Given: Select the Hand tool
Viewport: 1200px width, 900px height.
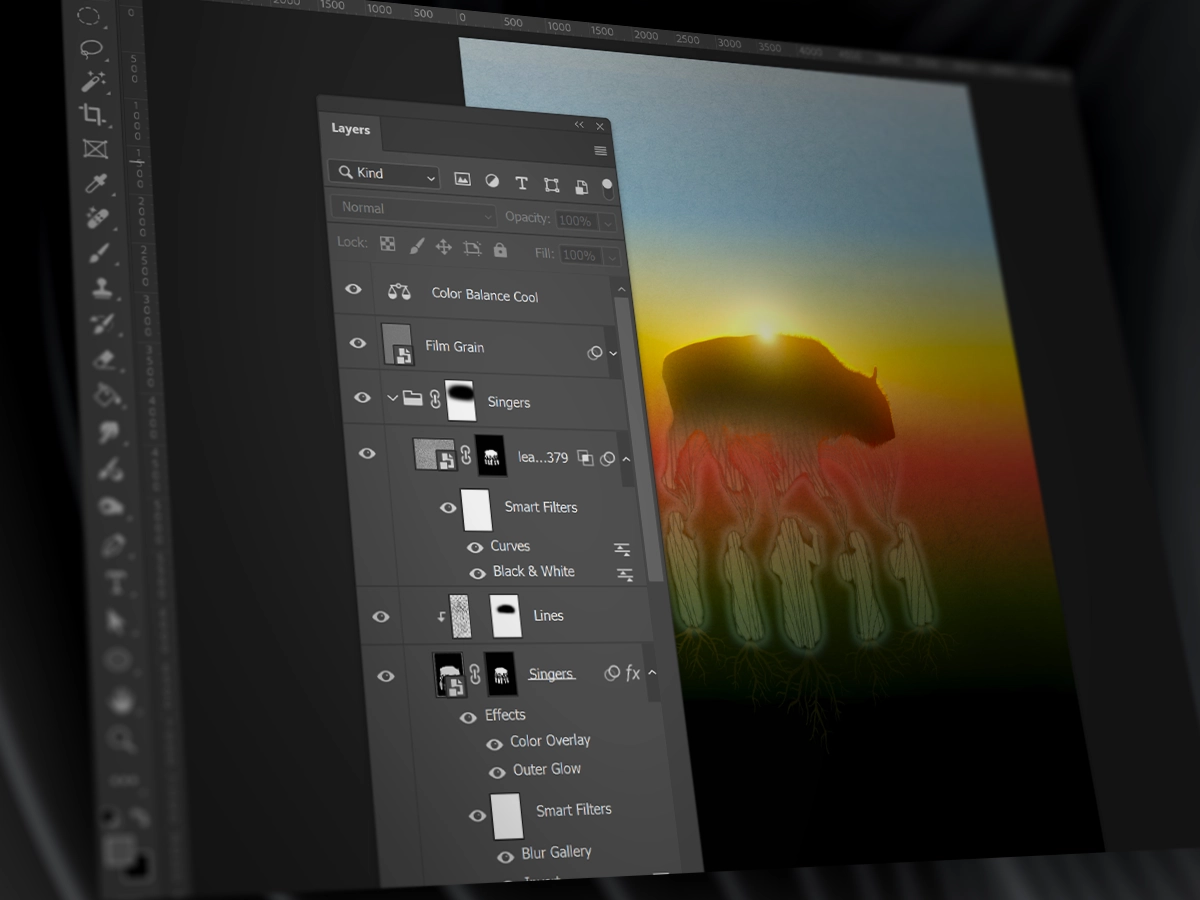Looking at the screenshot, I should pos(121,700).
